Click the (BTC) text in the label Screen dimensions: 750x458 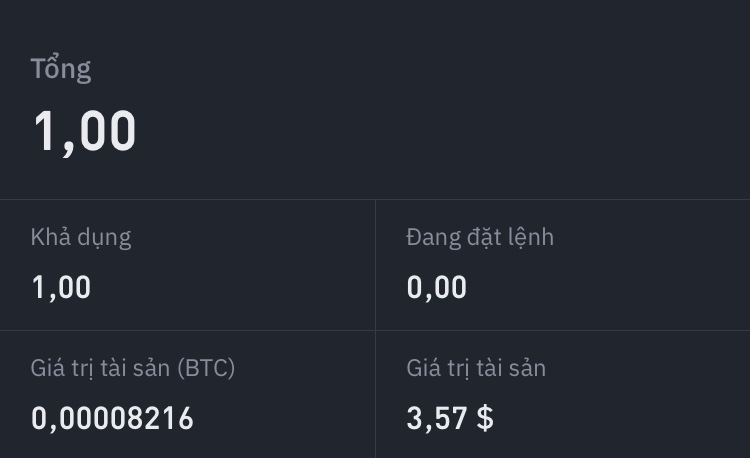205,368
